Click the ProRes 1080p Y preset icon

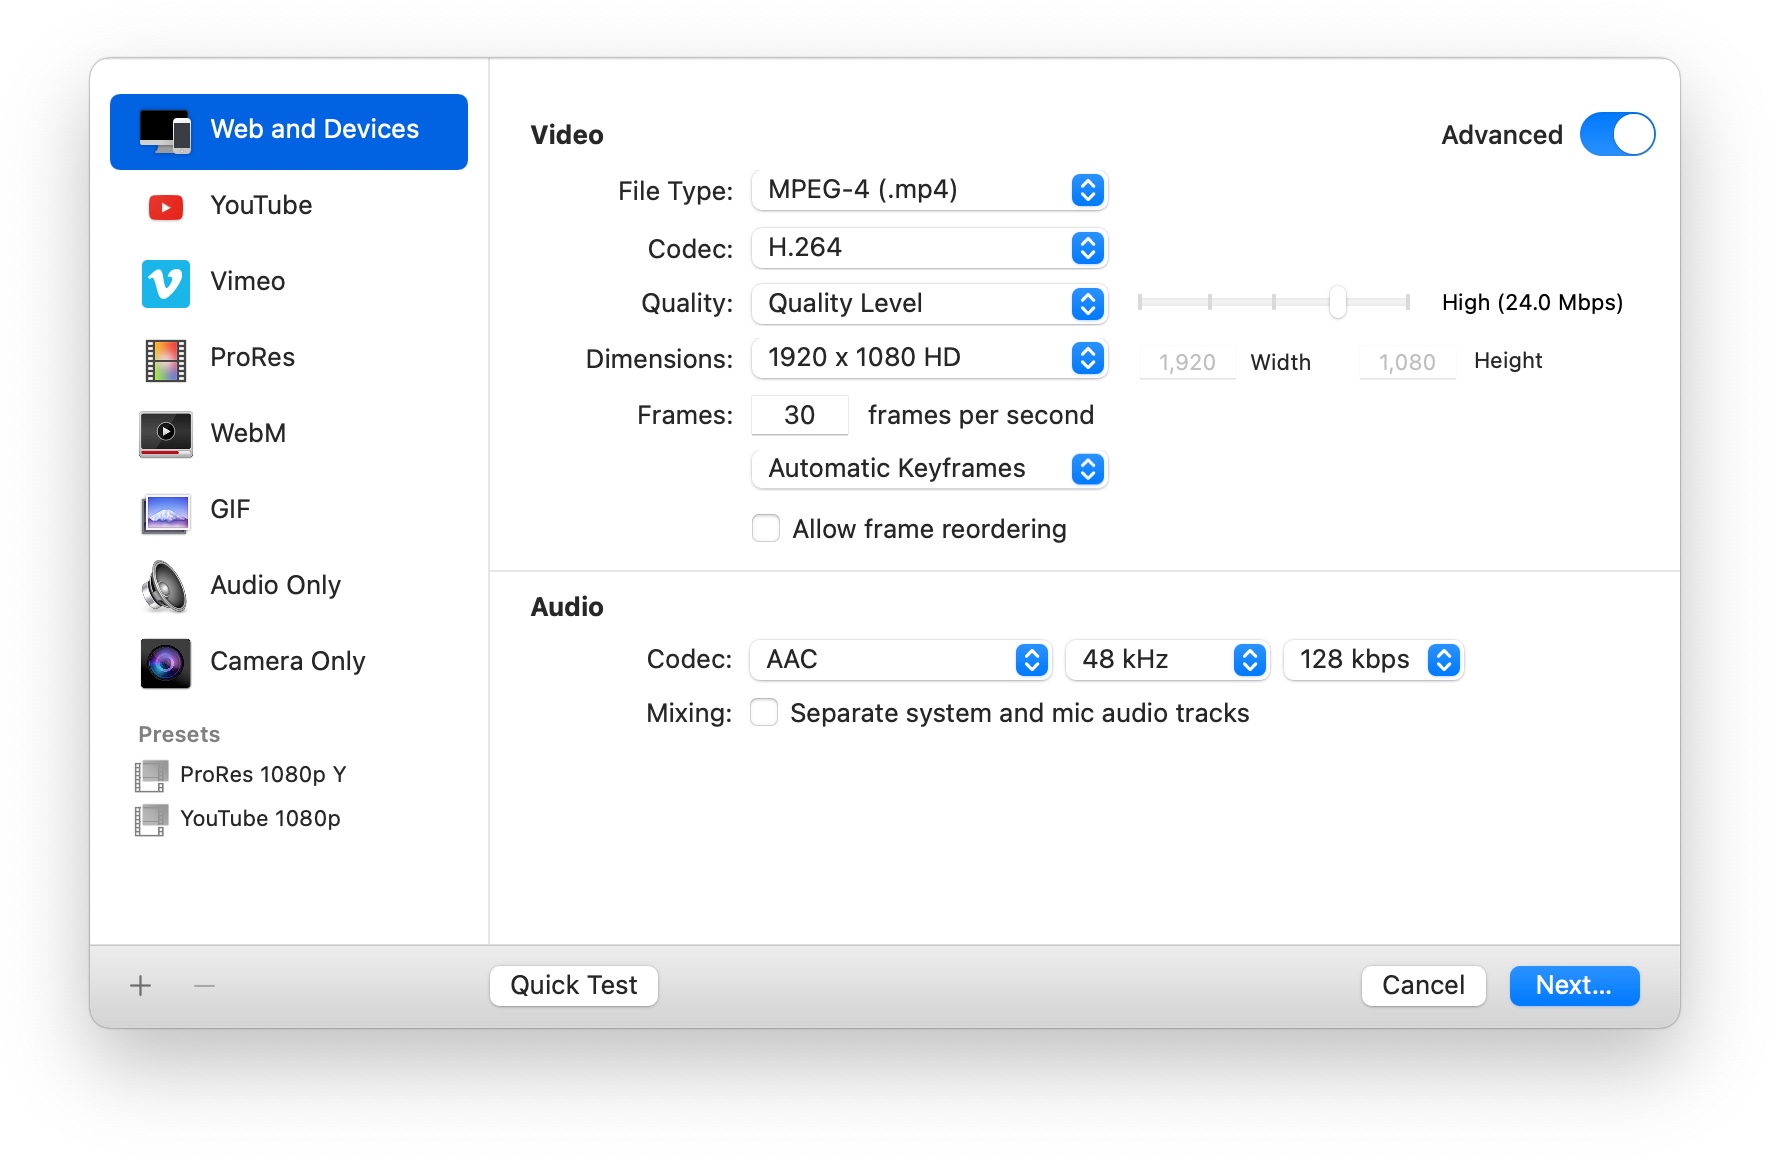151,776
